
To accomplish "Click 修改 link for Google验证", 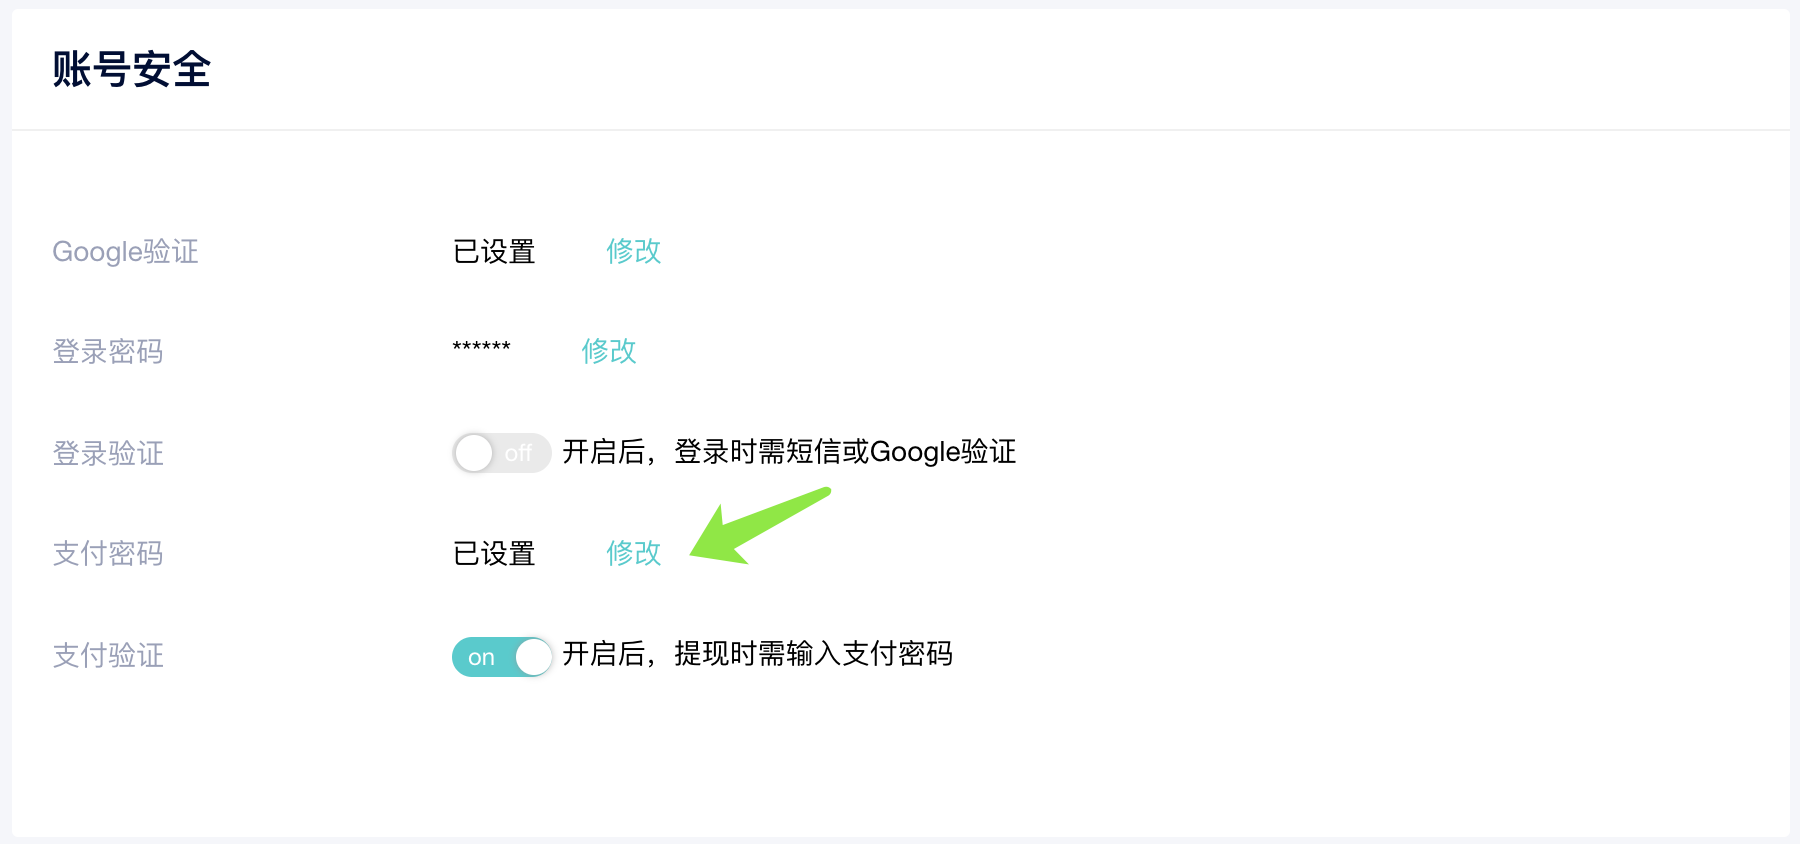I will tap(634, 251).
